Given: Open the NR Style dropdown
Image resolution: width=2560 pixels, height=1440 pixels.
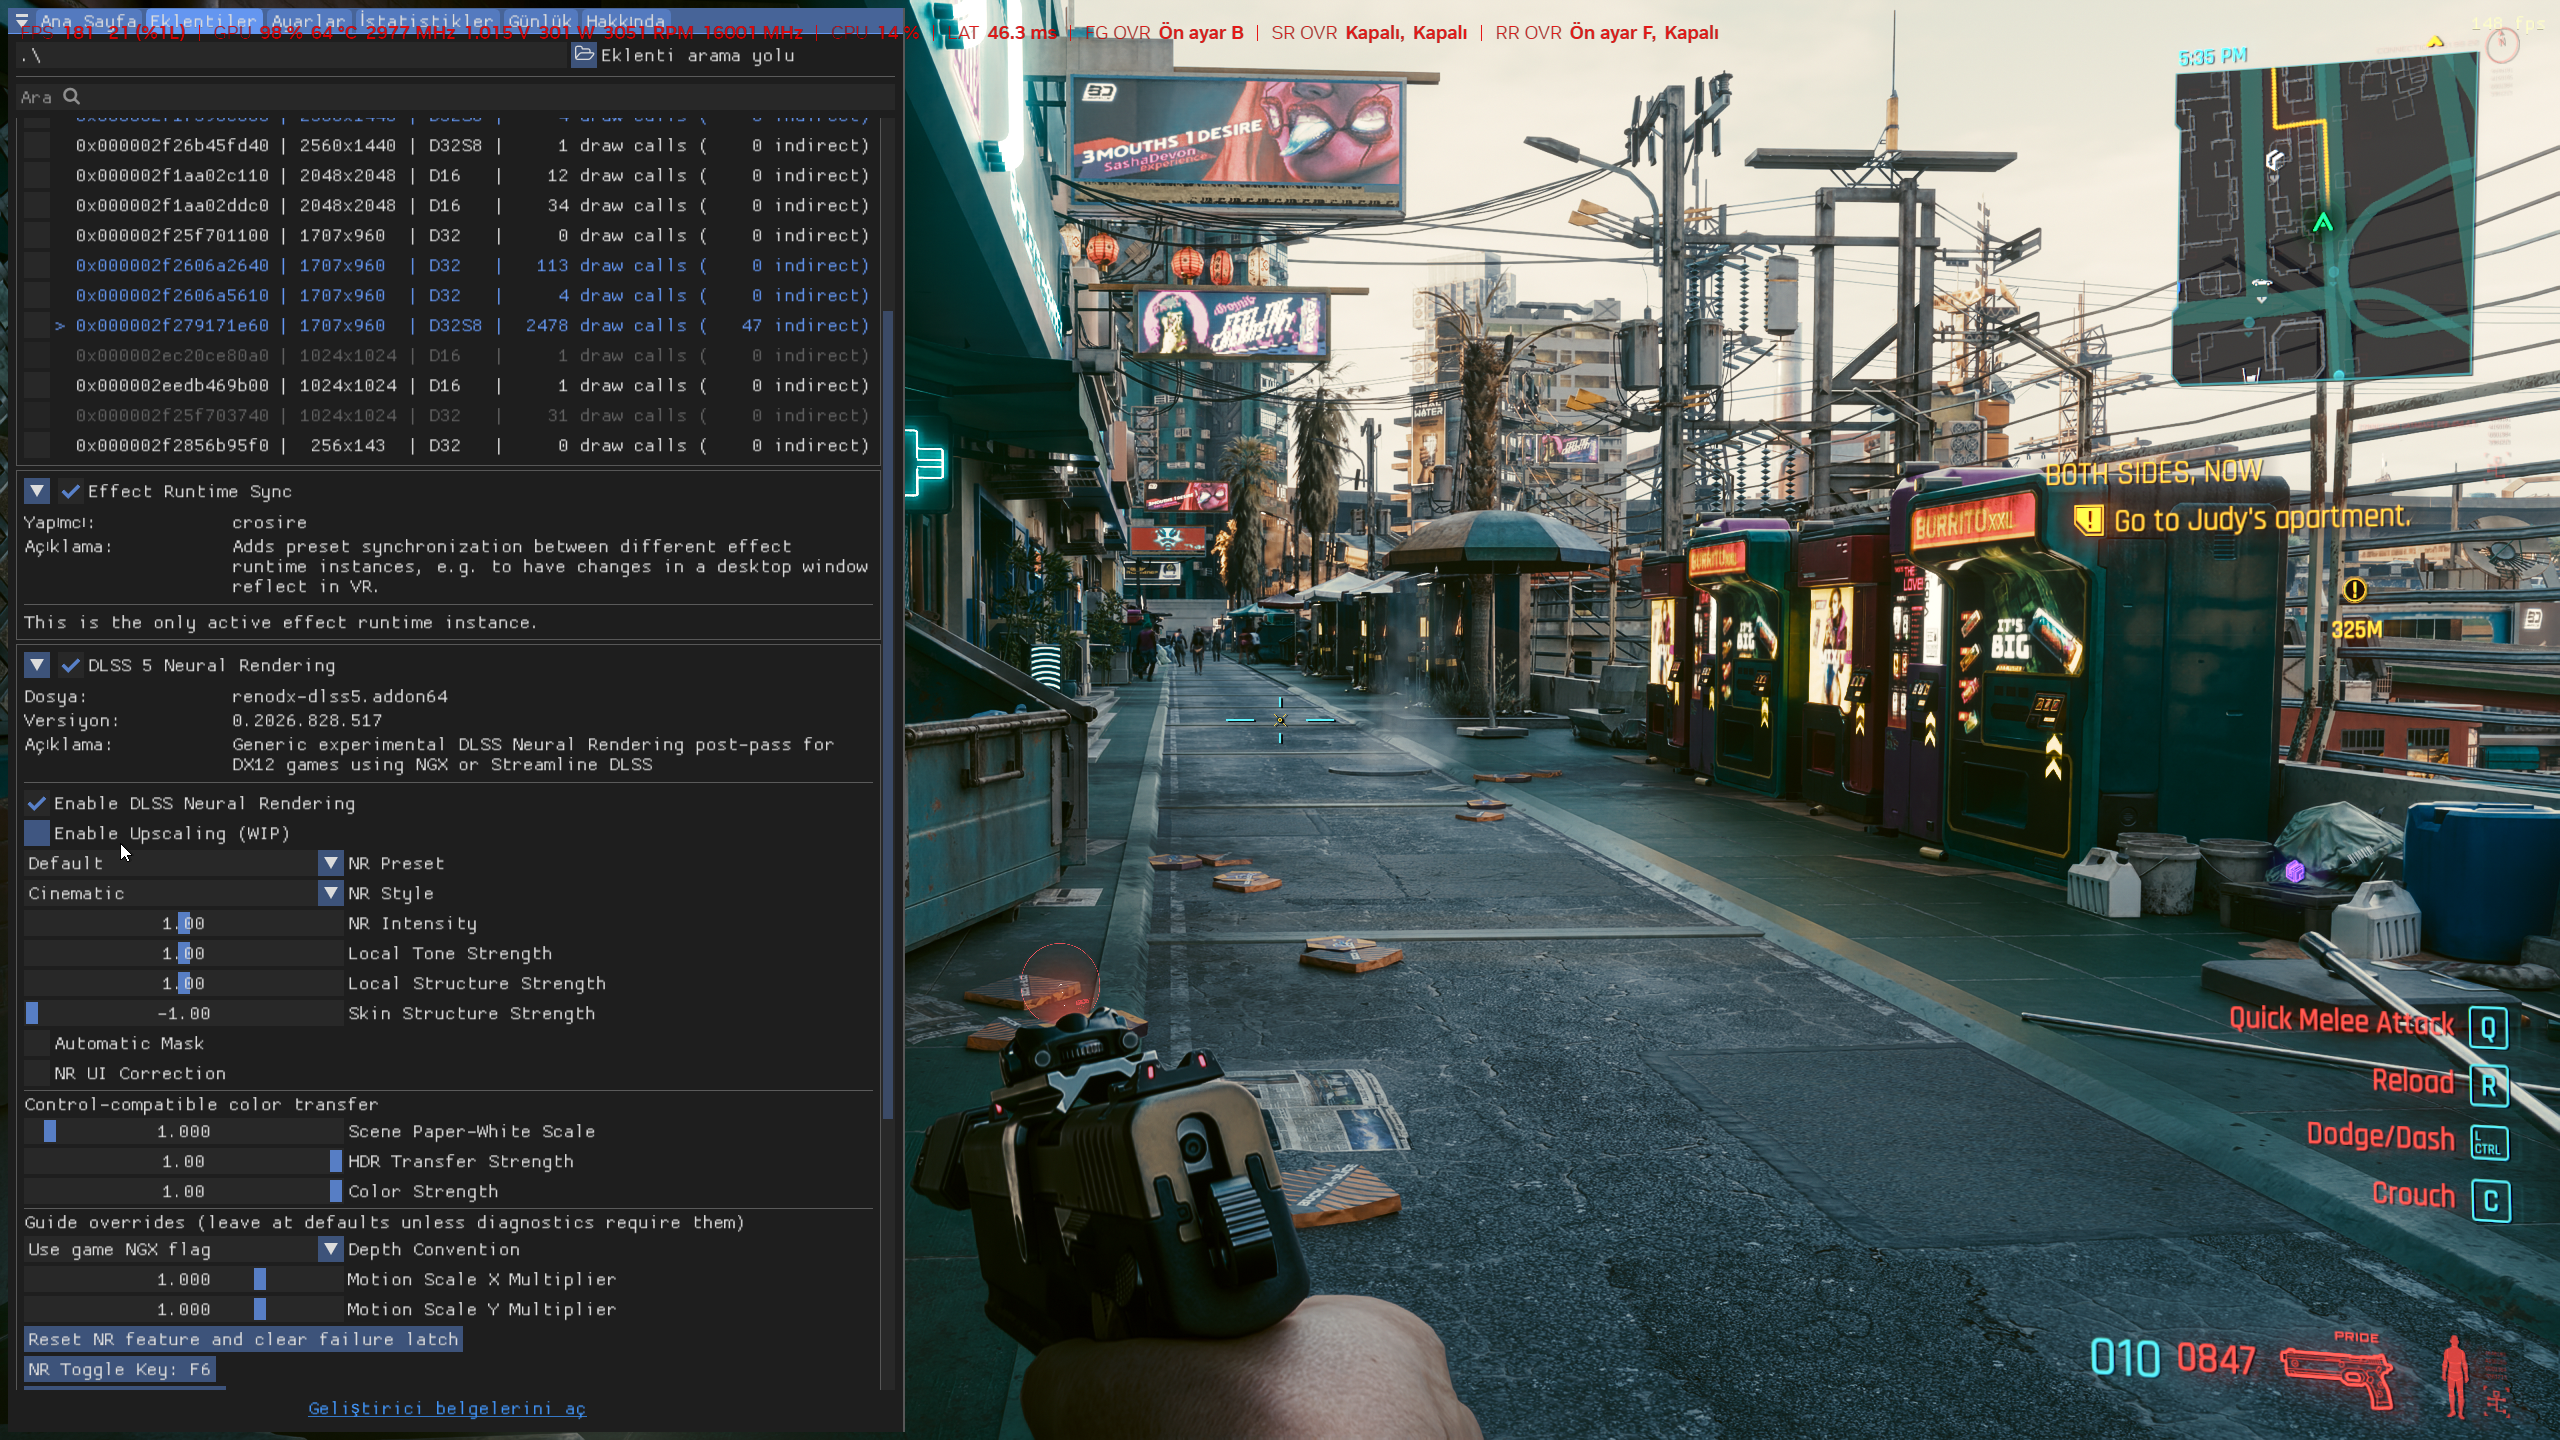Looking at the screenshot, I should click(x=184, y=893).
